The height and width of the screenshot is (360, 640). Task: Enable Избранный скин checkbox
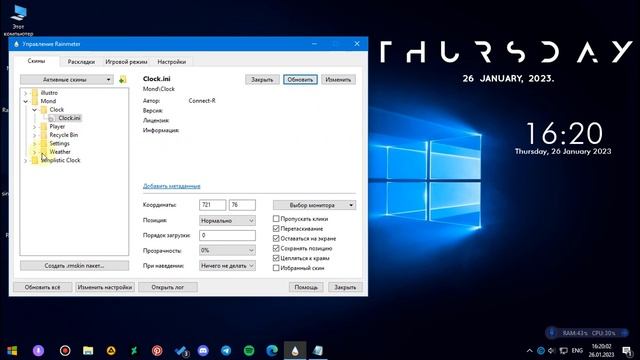276,268
